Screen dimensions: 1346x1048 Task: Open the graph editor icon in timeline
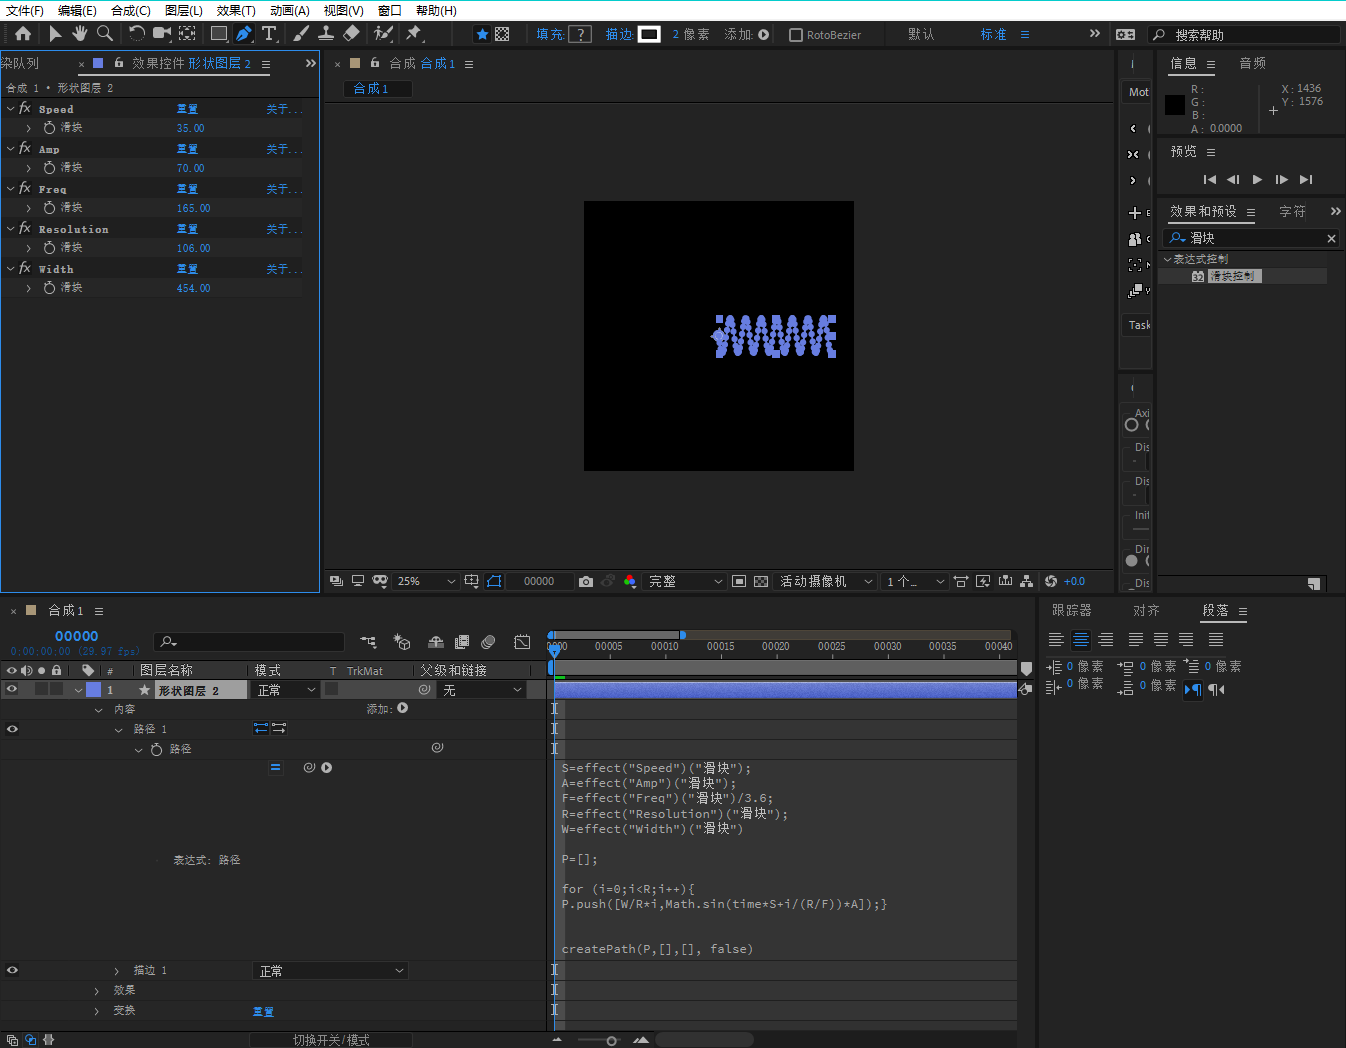click(x=522, y=642)
